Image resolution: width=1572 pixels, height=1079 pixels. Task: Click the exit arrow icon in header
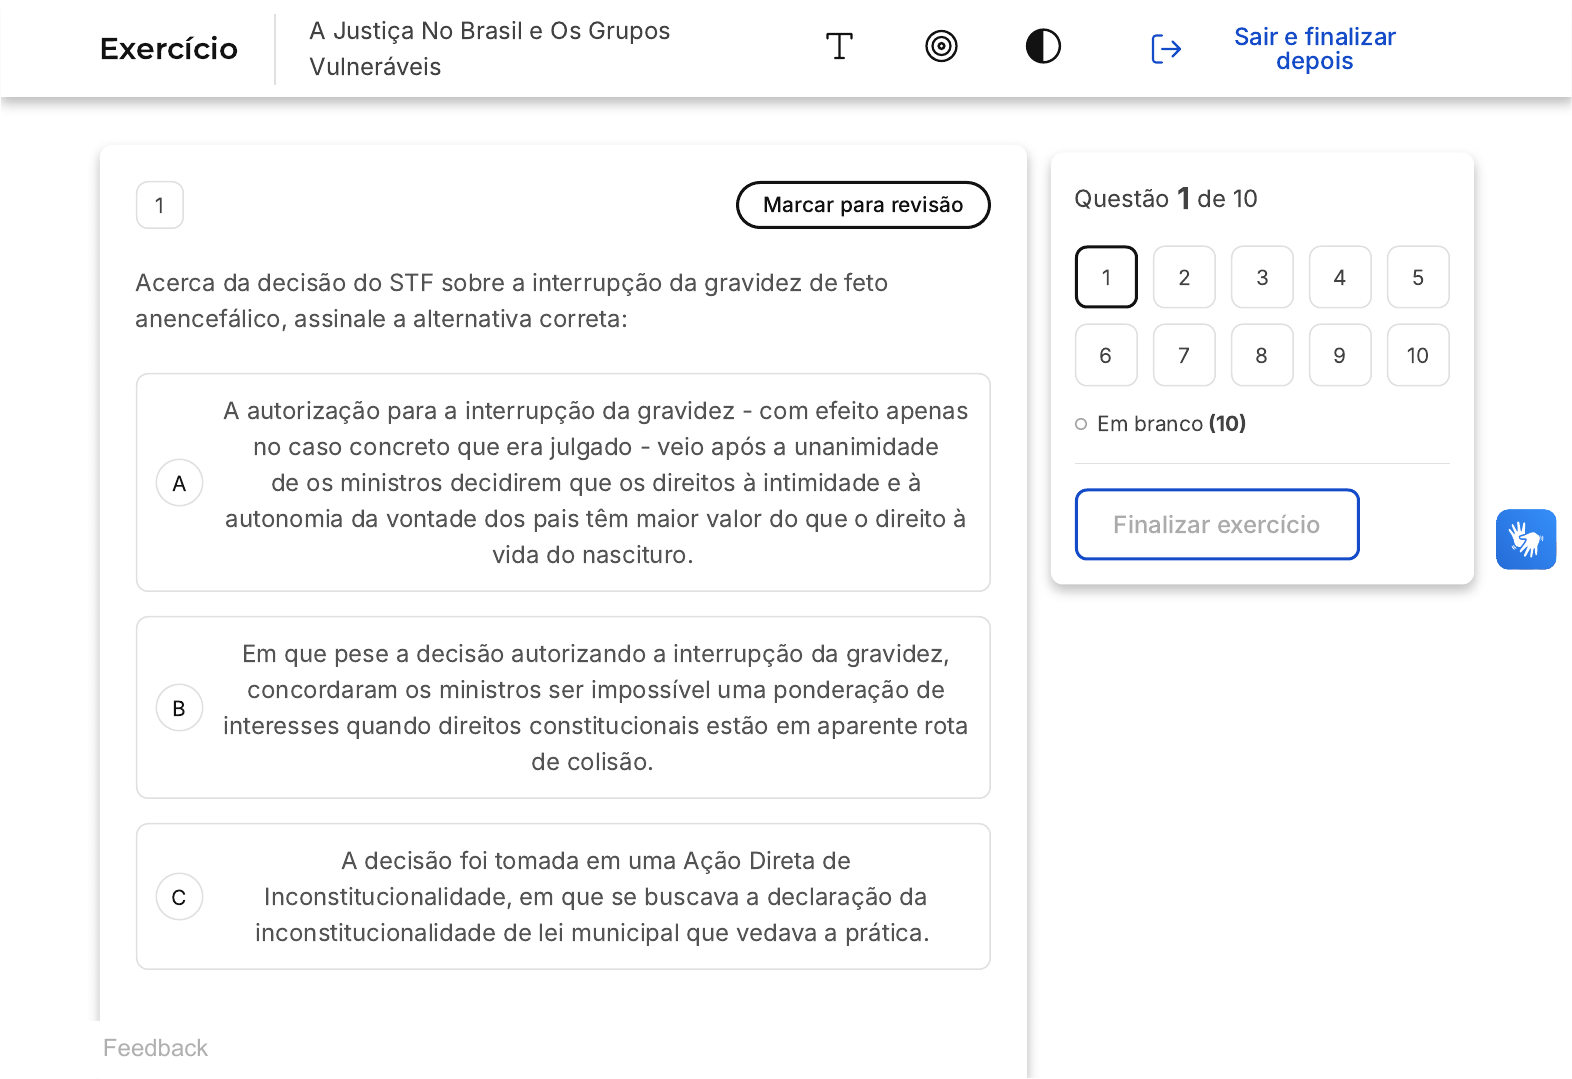(x=1166, y=49)
